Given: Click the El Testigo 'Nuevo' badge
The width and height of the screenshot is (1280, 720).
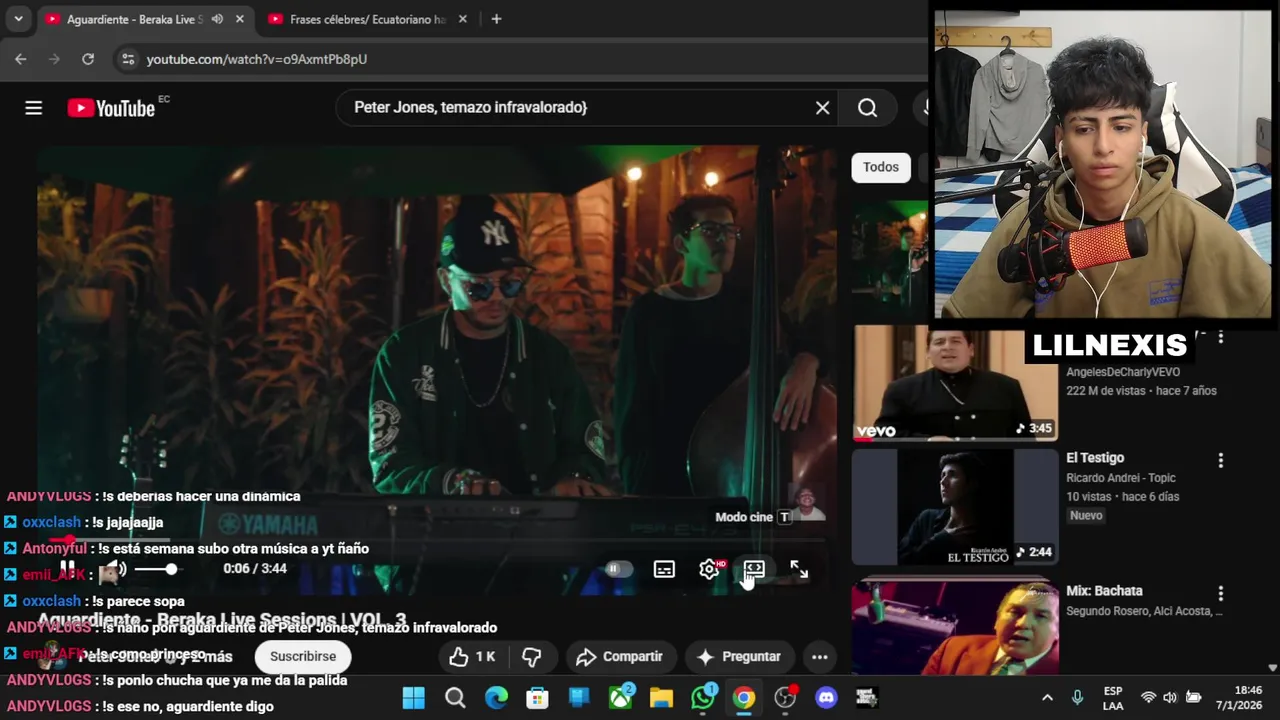Looking at the screenshot, I should pyautogui.click(x=1086, y=516).
